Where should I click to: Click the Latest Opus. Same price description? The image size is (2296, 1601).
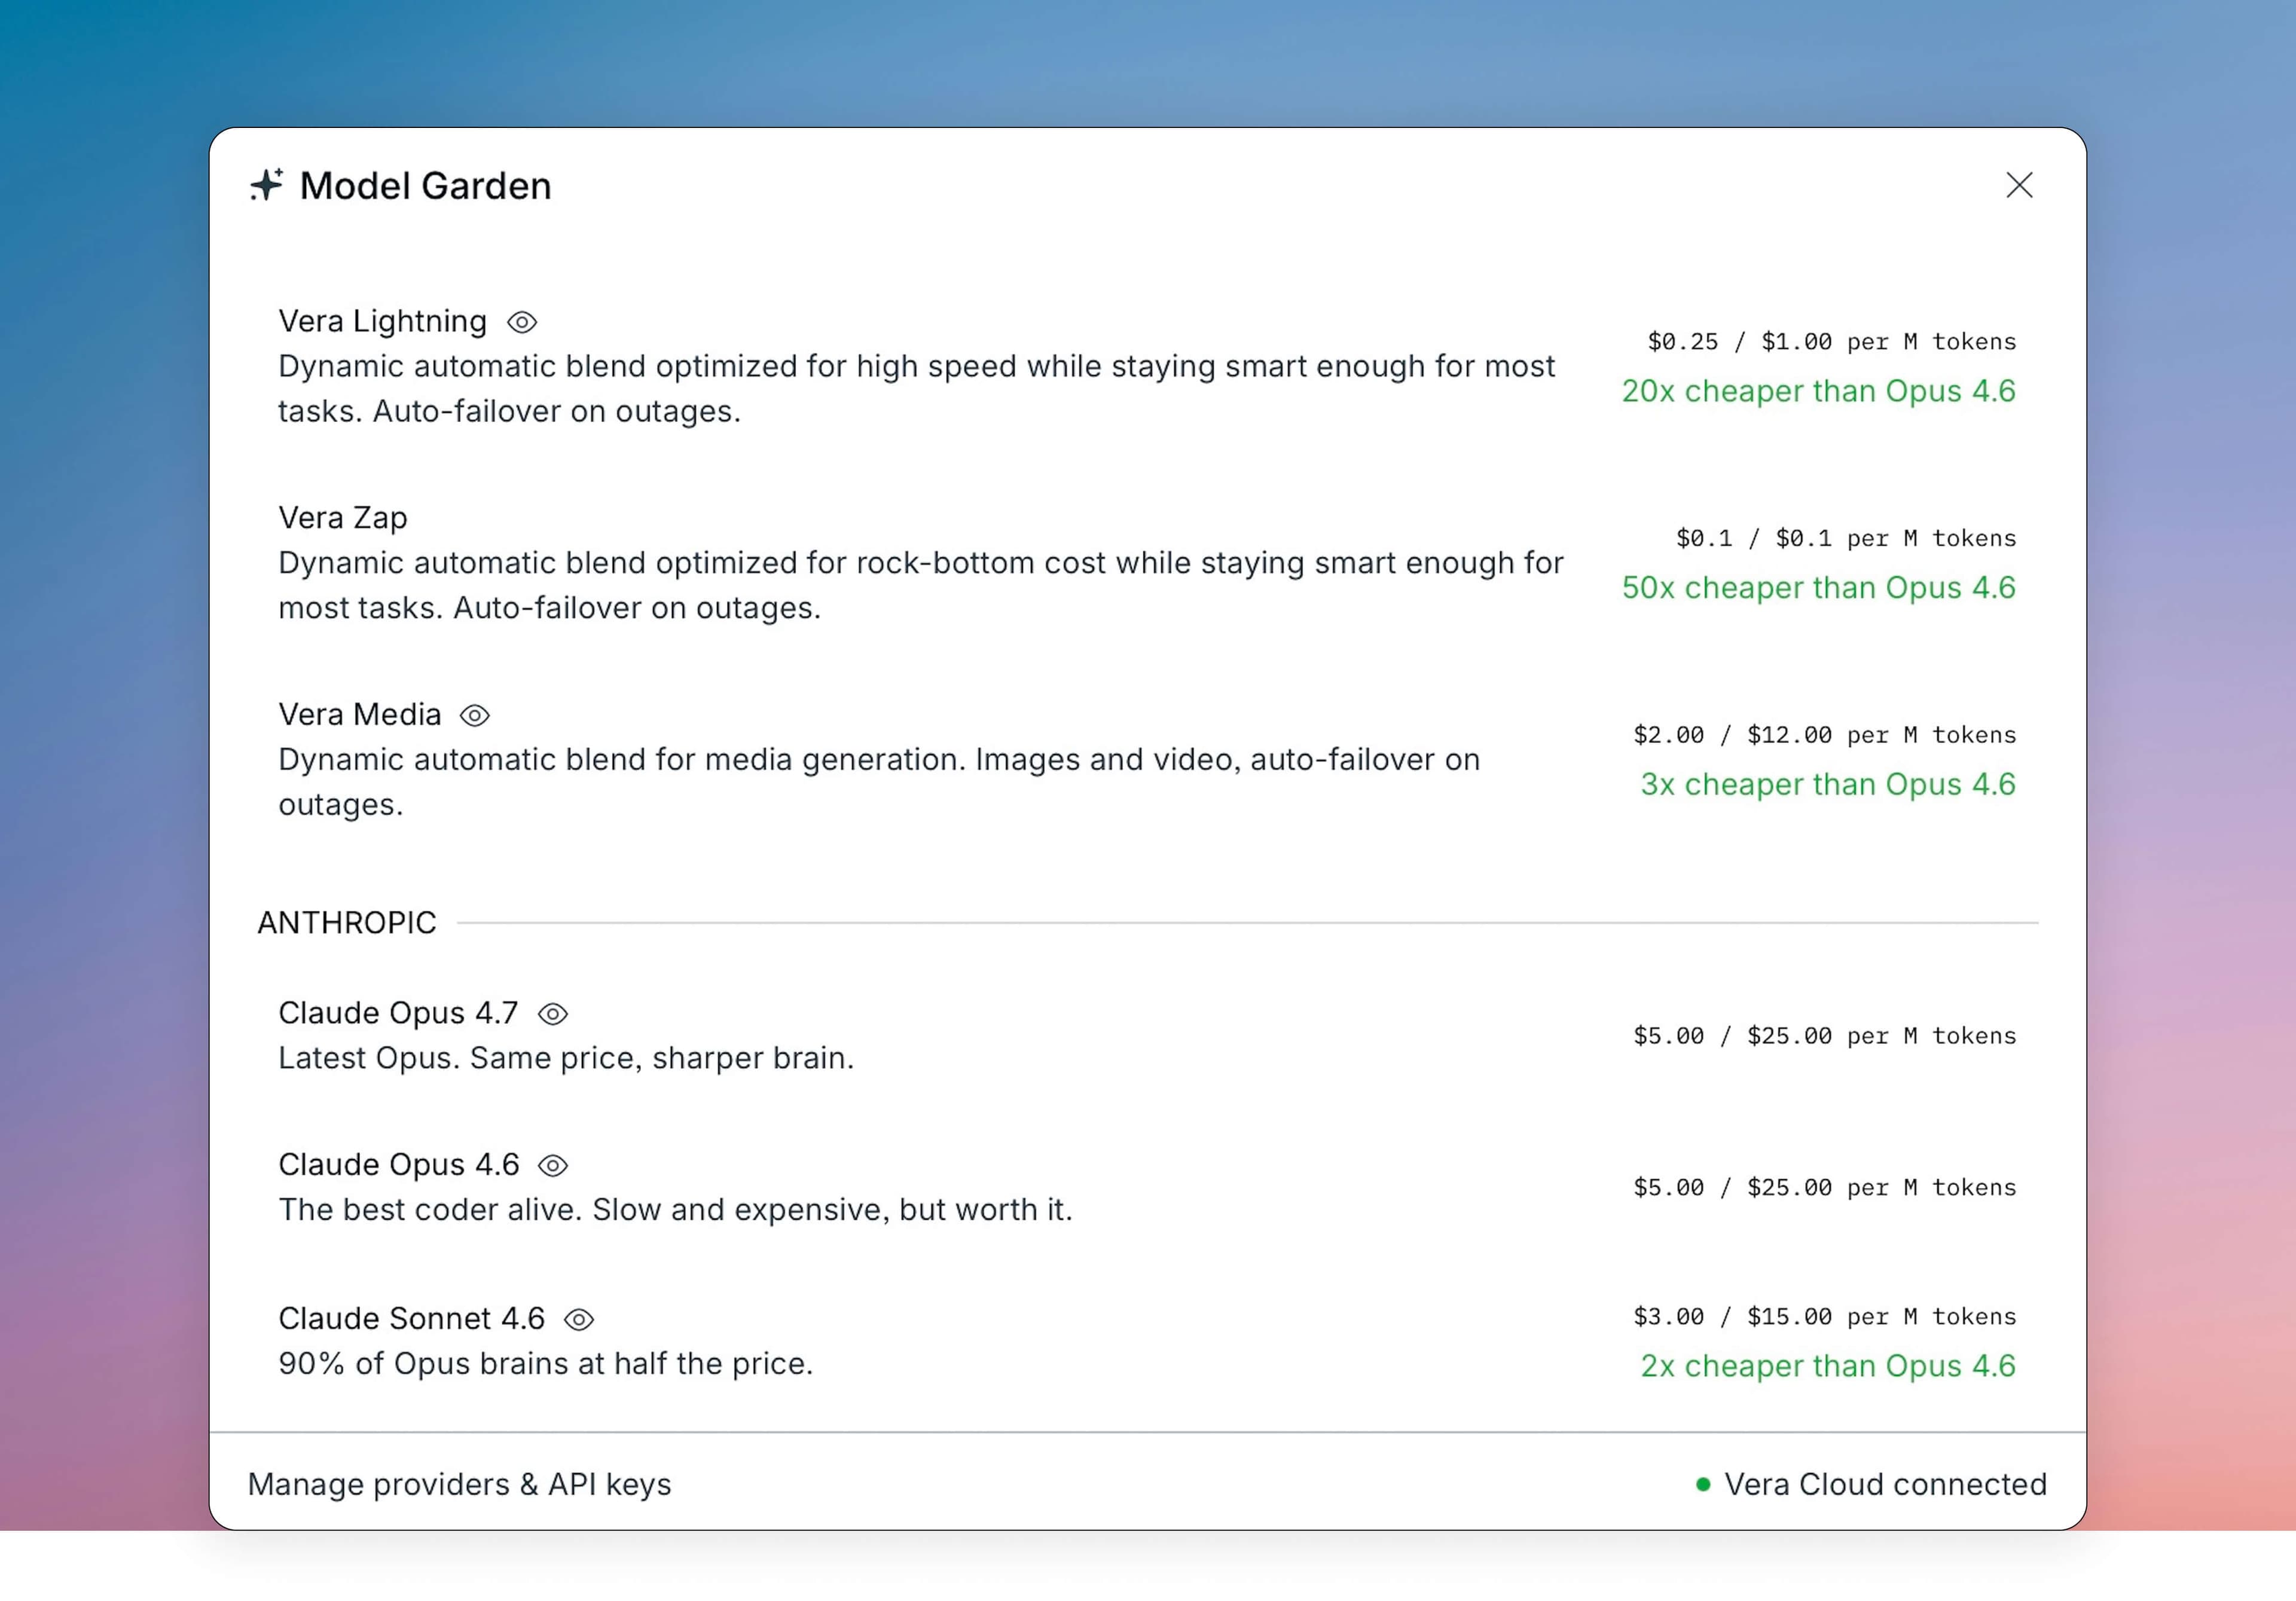pos(566,1058)
